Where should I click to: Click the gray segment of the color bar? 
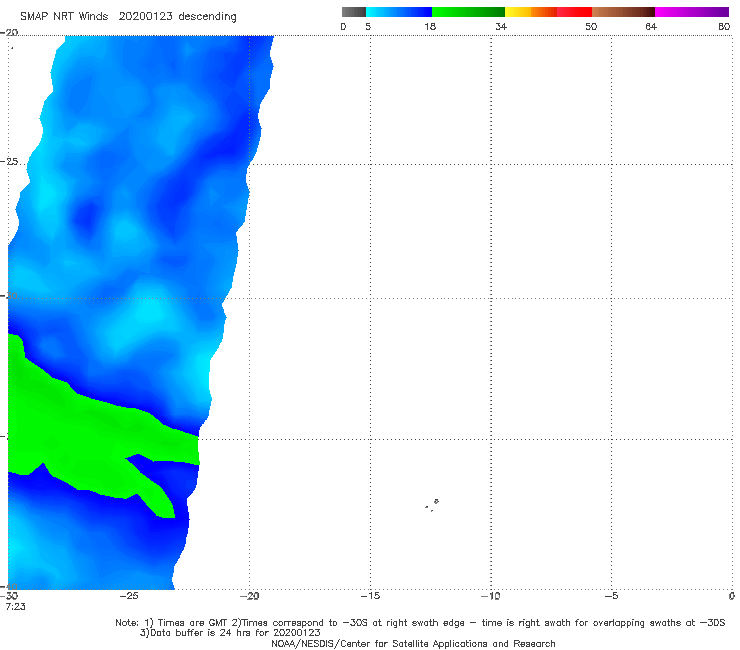point(353,12)
